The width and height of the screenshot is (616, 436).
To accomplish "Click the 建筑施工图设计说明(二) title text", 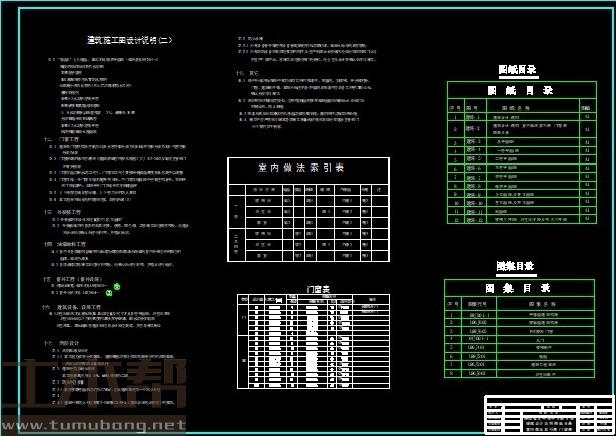I will point(130,41).
